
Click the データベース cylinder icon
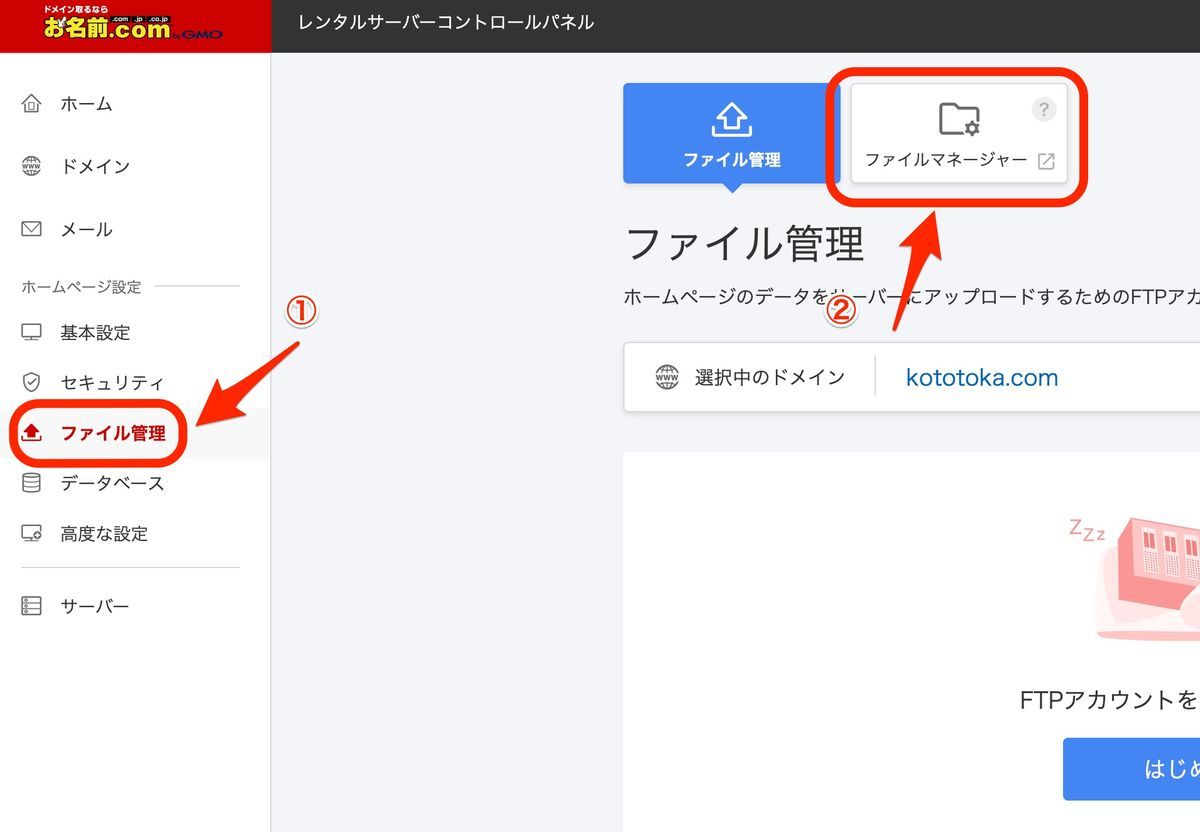pos(32,483)
